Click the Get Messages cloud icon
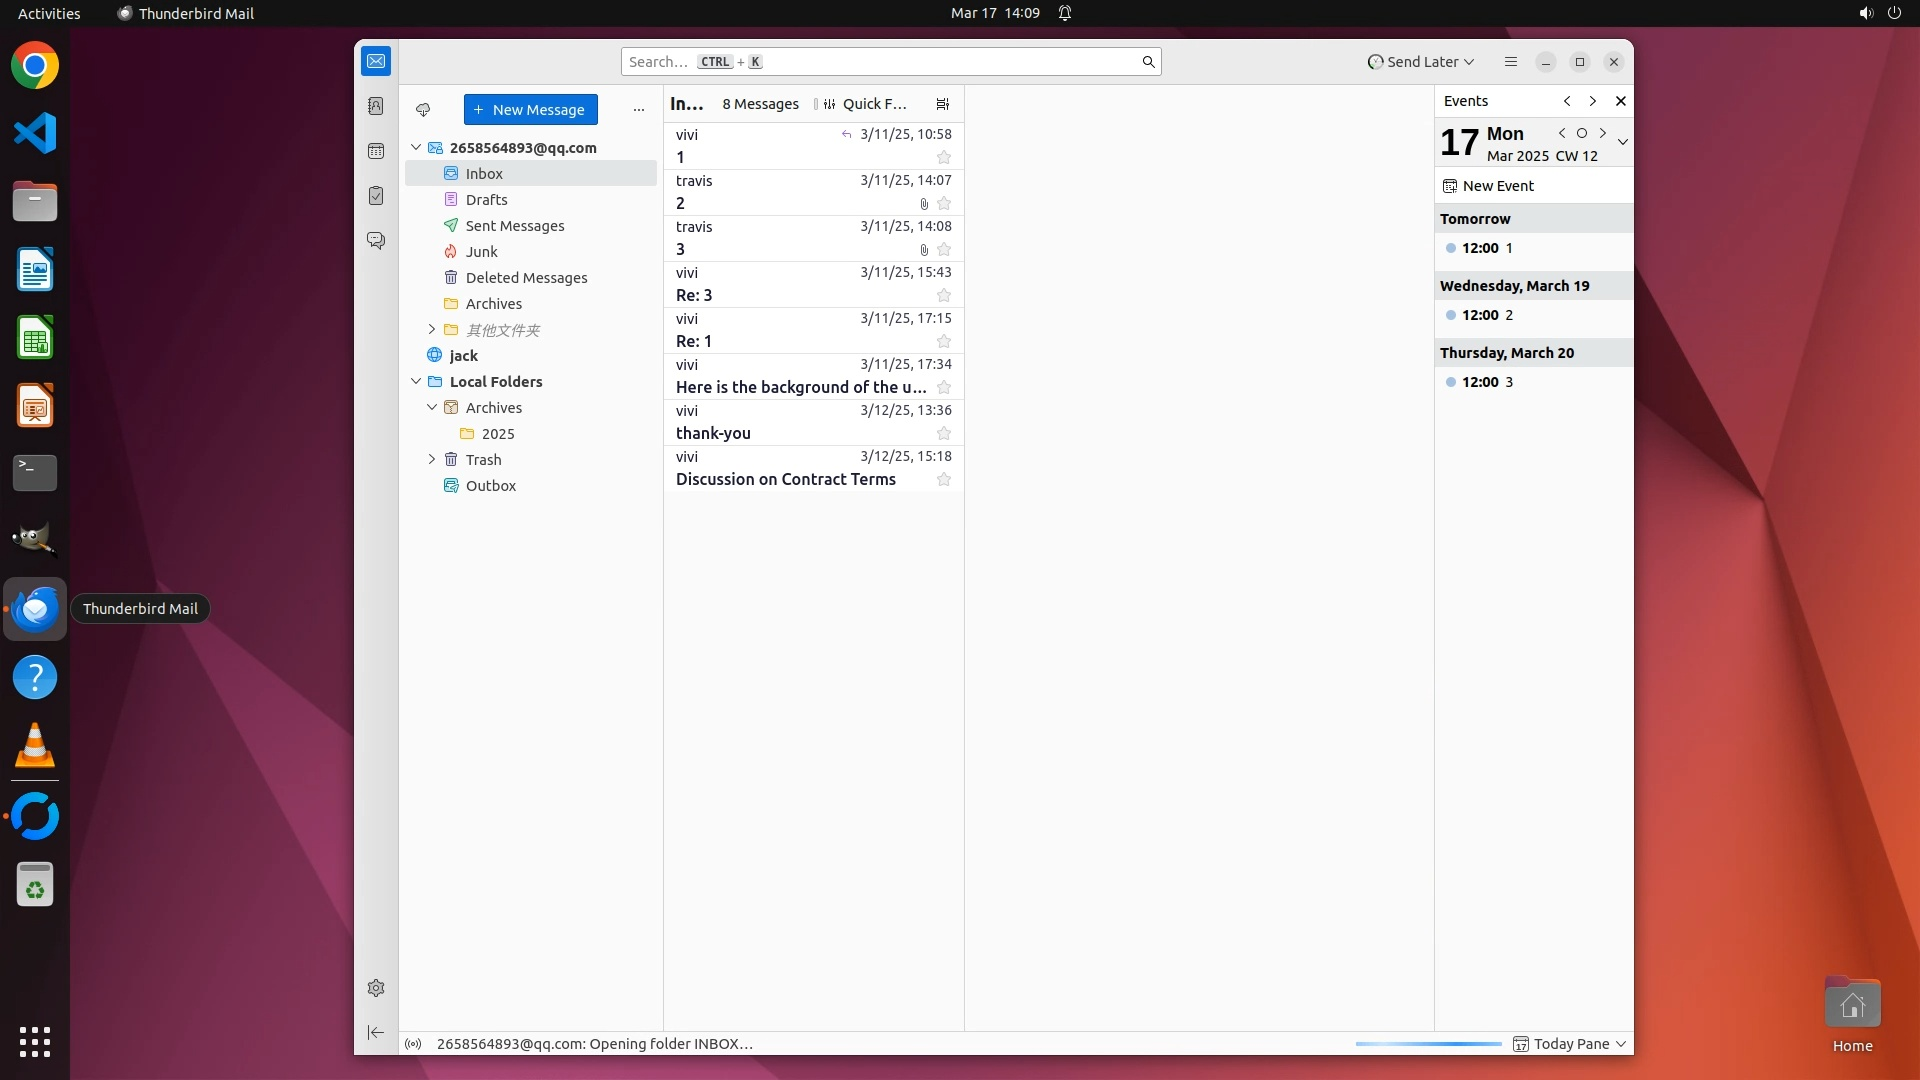Image resolution: width=1920 pixels, height=1080 pixels. tap(423, 110)
